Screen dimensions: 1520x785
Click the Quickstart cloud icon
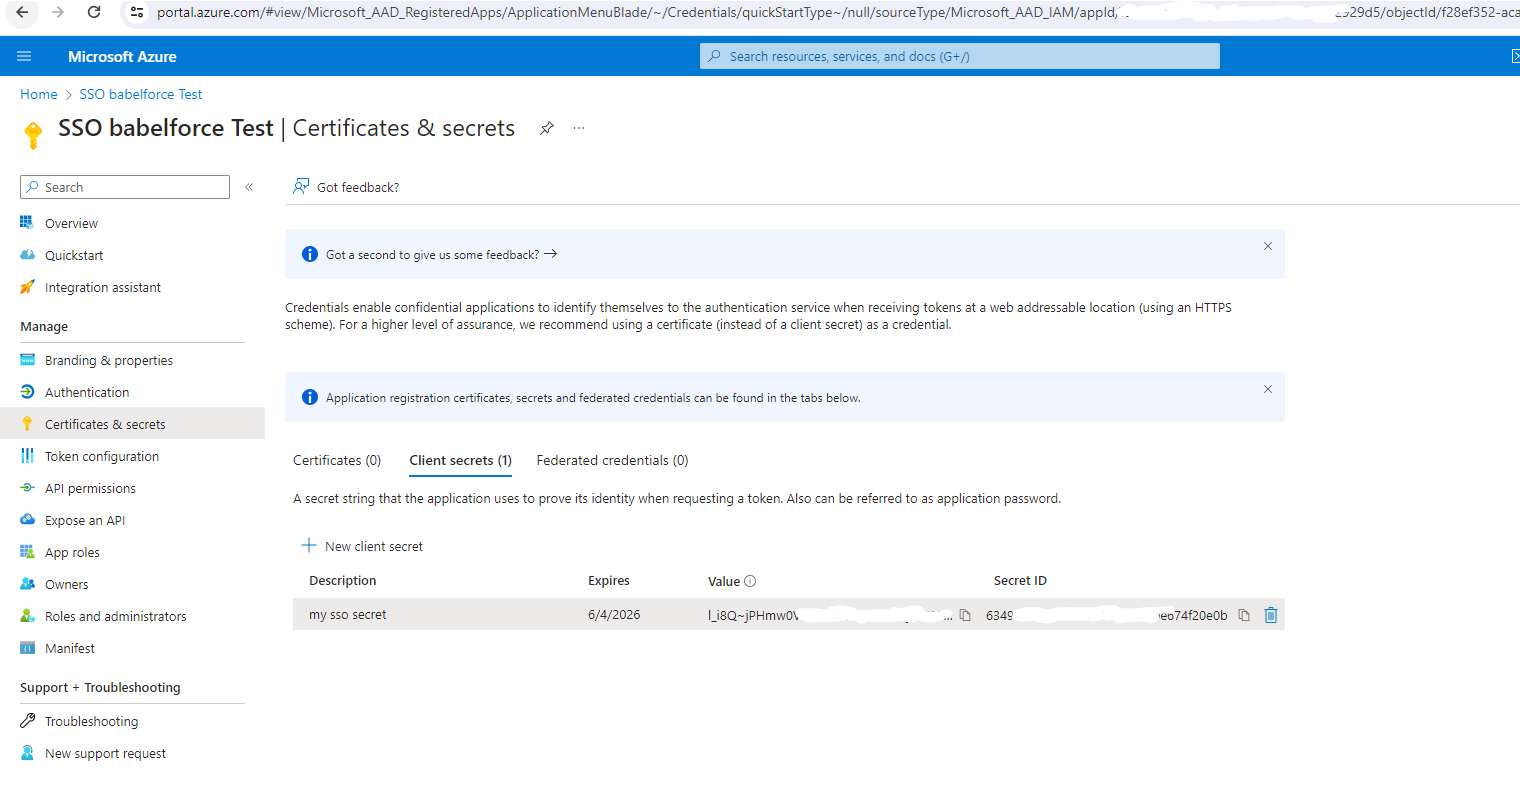27,255
